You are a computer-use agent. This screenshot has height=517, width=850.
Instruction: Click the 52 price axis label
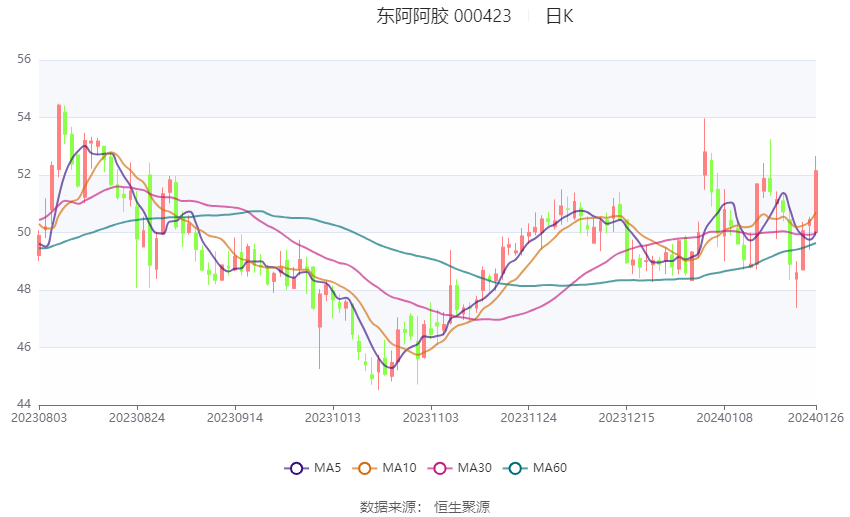tap(24, 174)
